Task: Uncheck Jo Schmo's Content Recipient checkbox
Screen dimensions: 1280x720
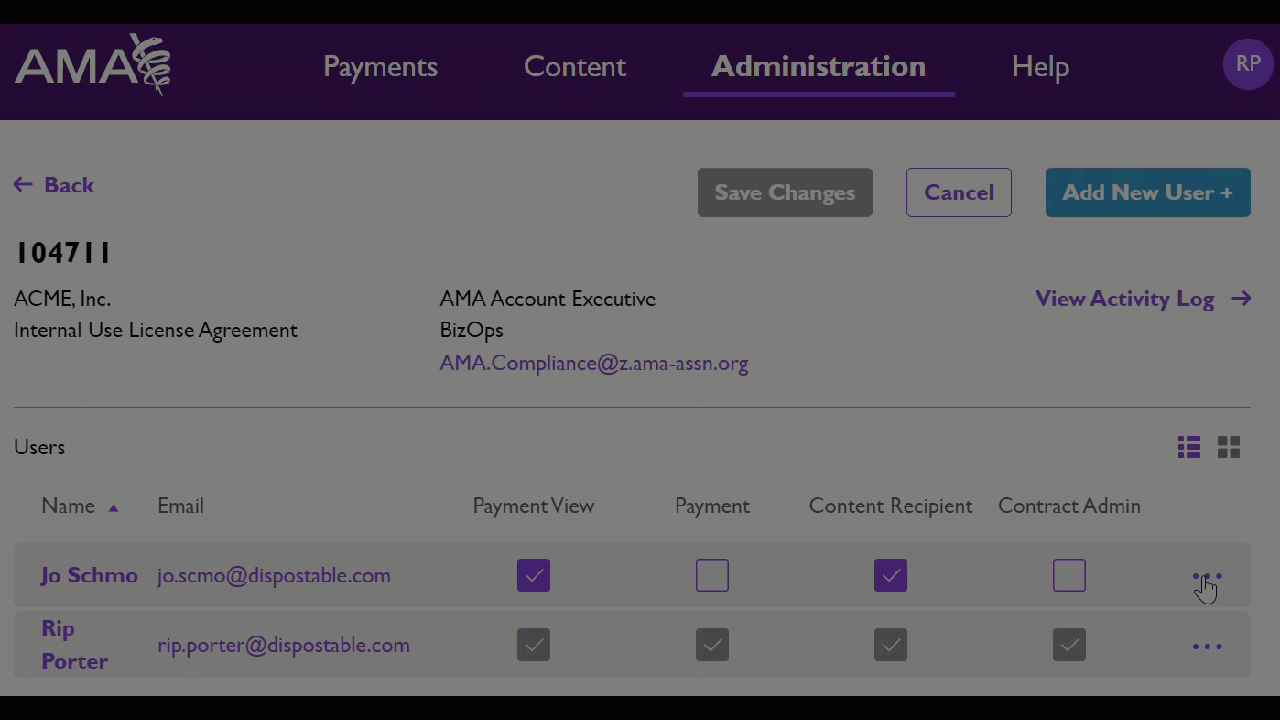Action: pyautogui.click(x=890, y=575)
